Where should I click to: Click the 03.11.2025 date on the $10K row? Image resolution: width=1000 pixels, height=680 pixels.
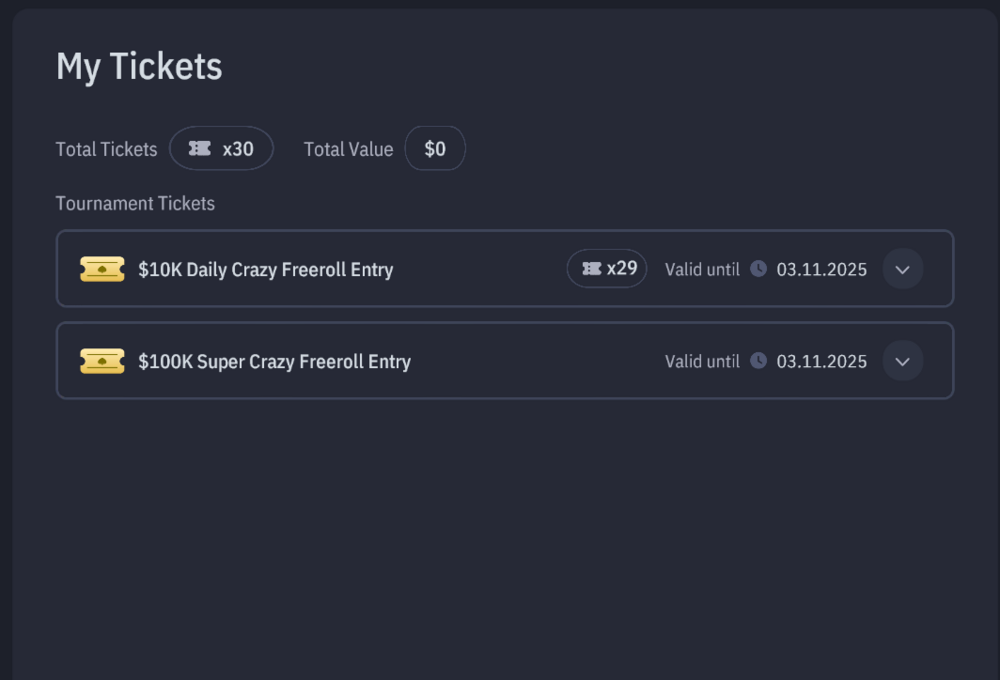pos(821,270)
